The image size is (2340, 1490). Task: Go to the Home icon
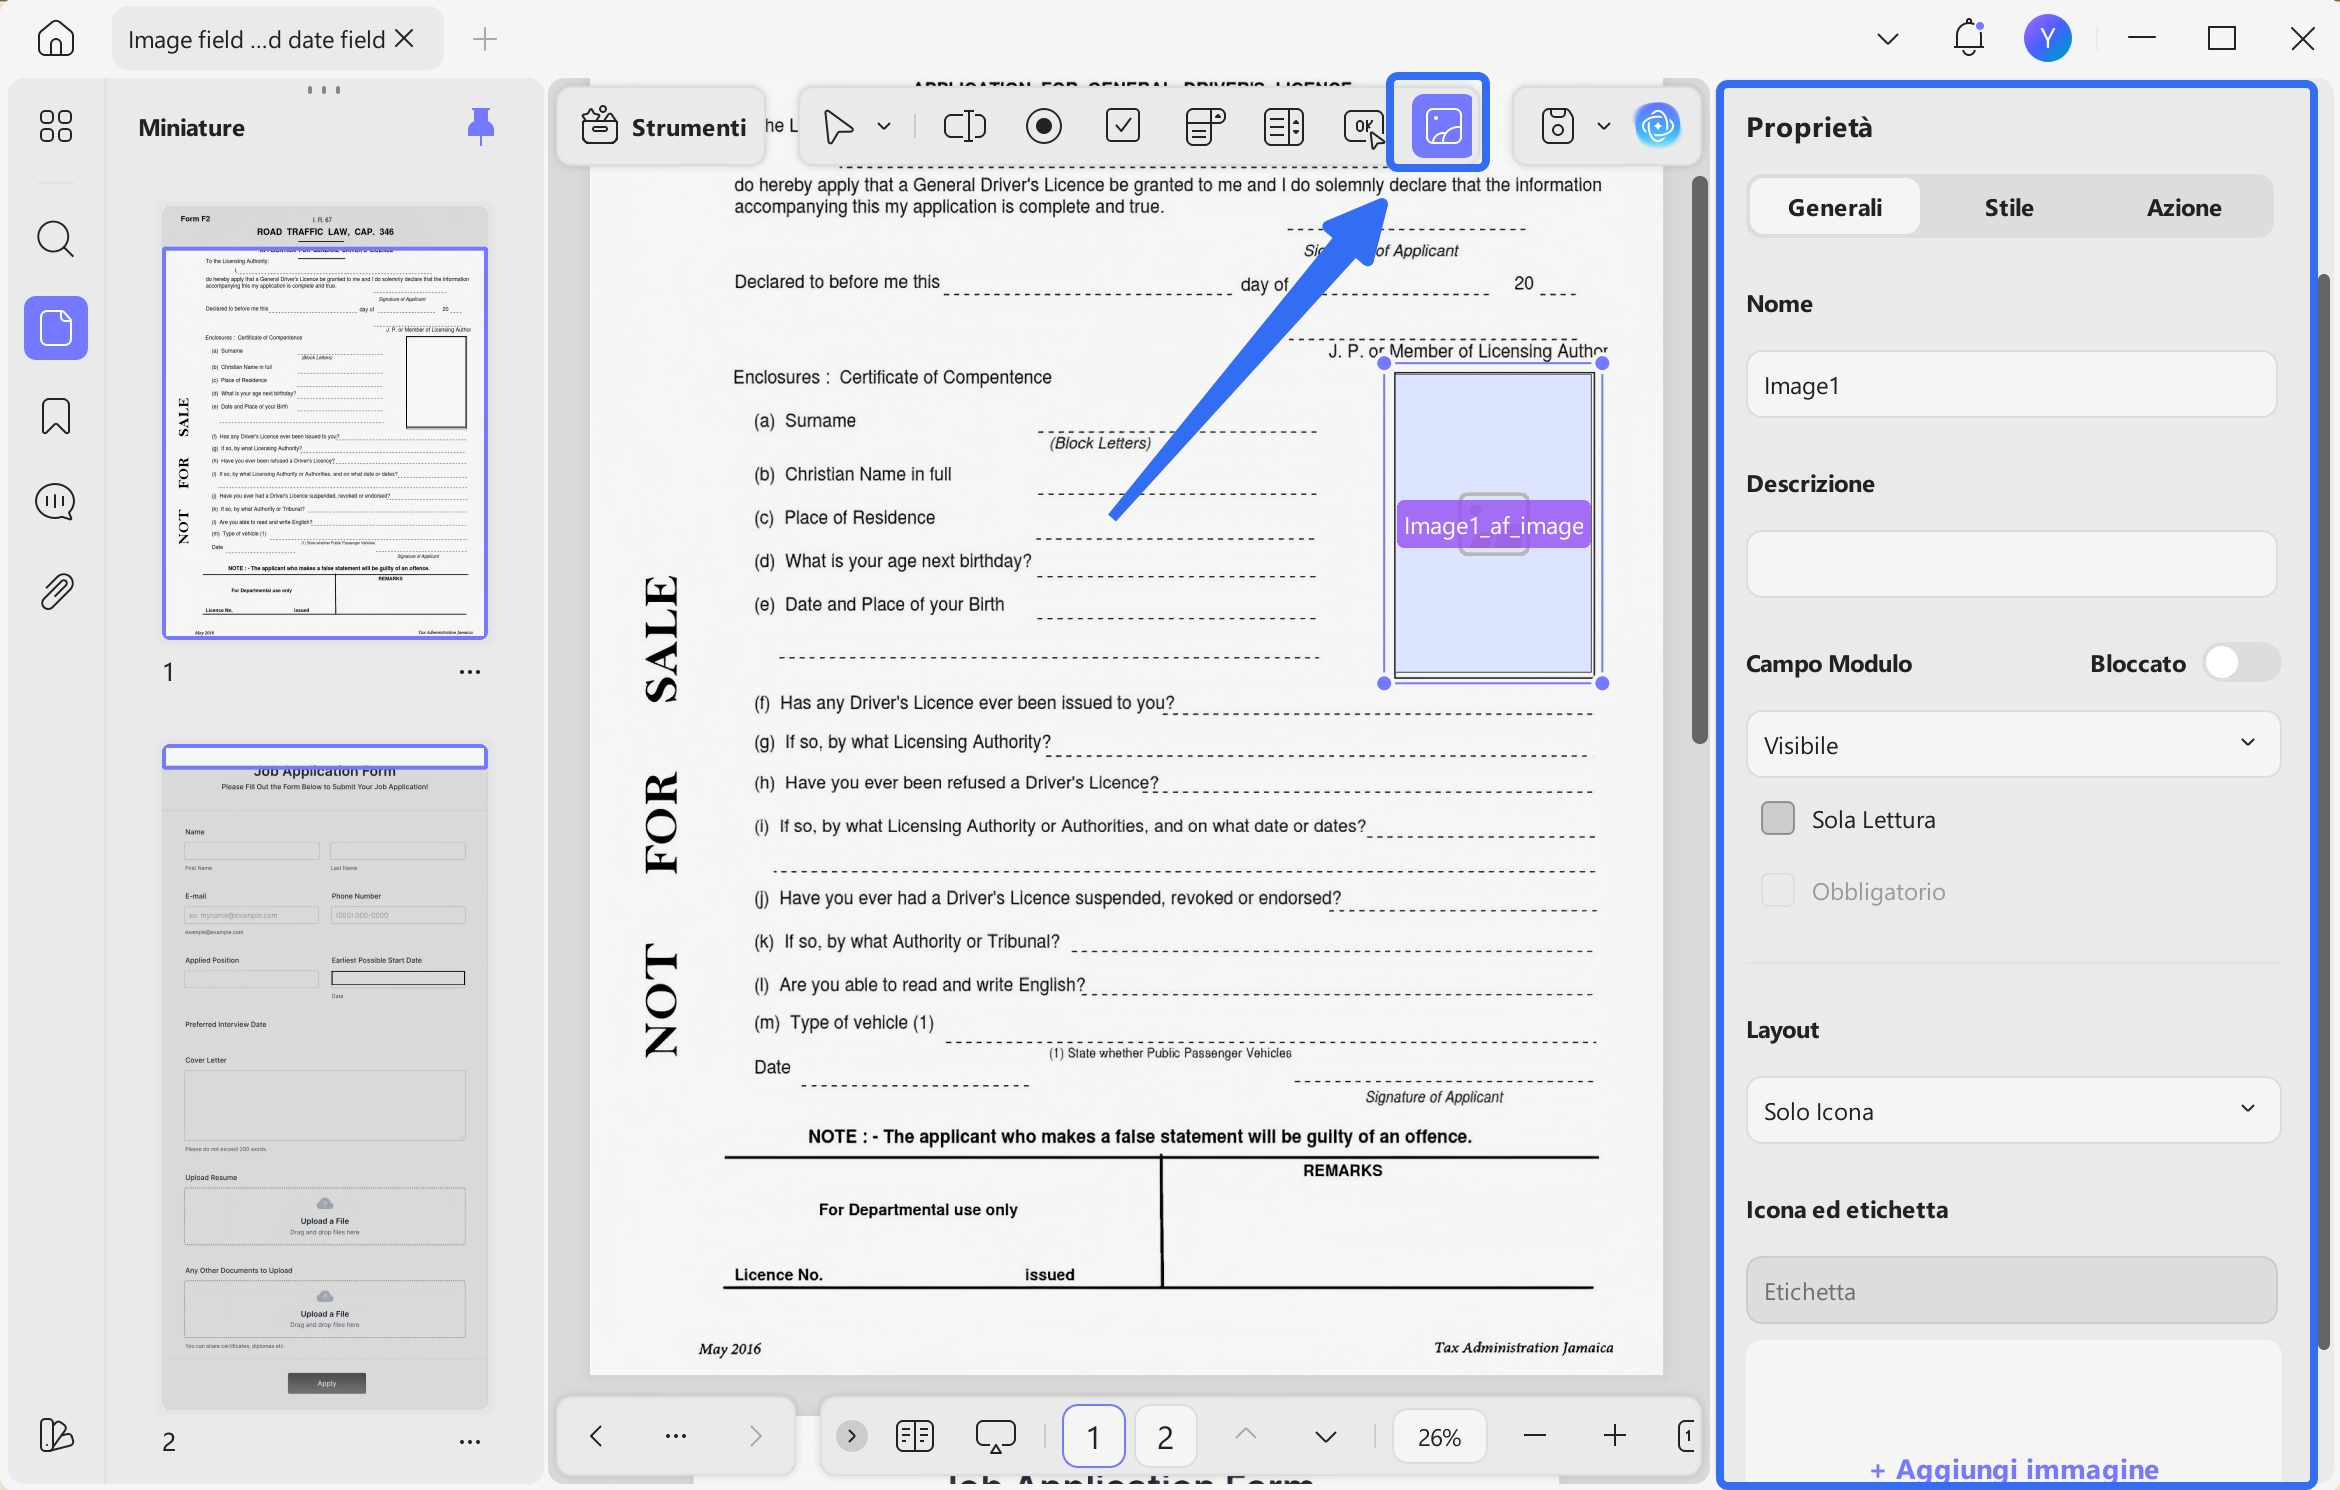tap(55, 39)
